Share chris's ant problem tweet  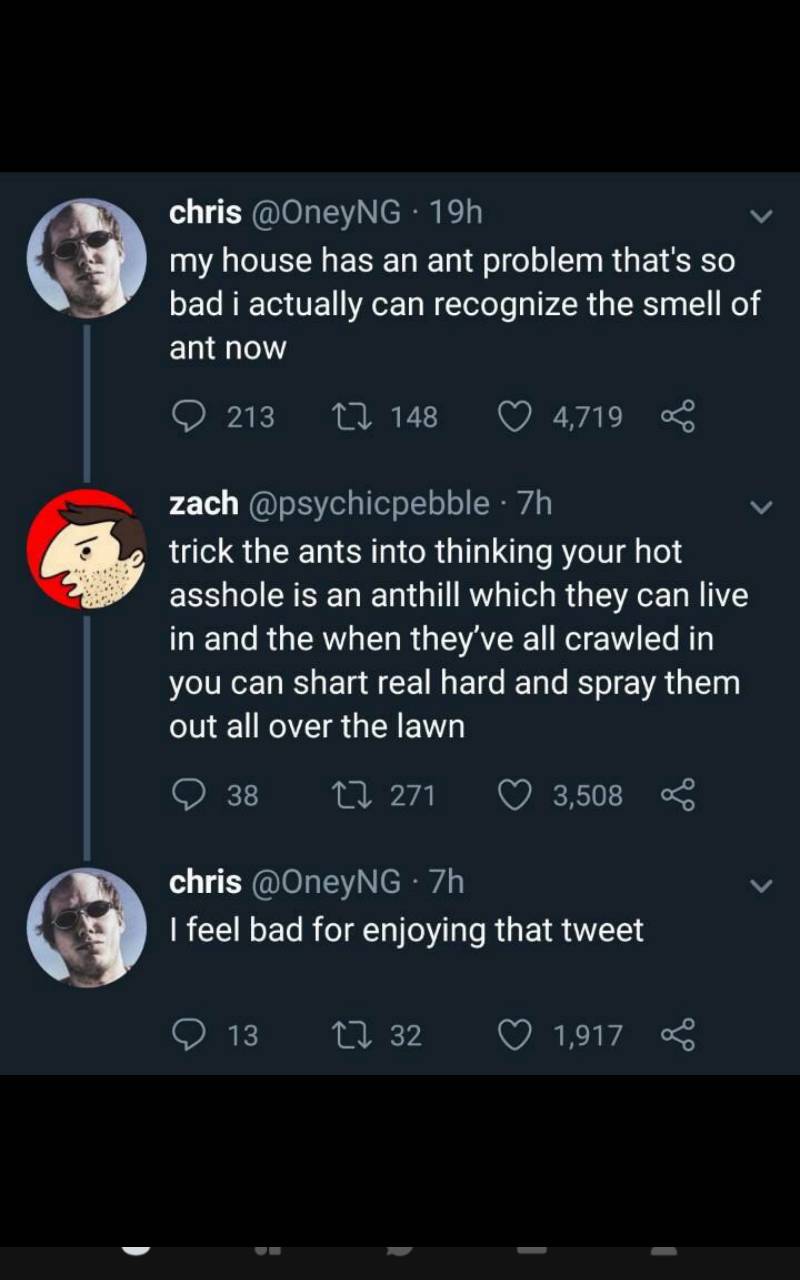click(x=677, y=416)
